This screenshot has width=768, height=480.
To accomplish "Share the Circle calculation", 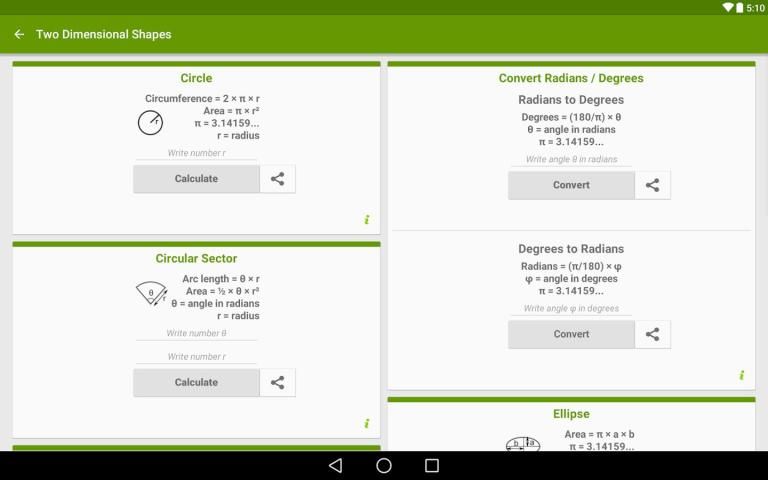I will click(x=277, y=179).
